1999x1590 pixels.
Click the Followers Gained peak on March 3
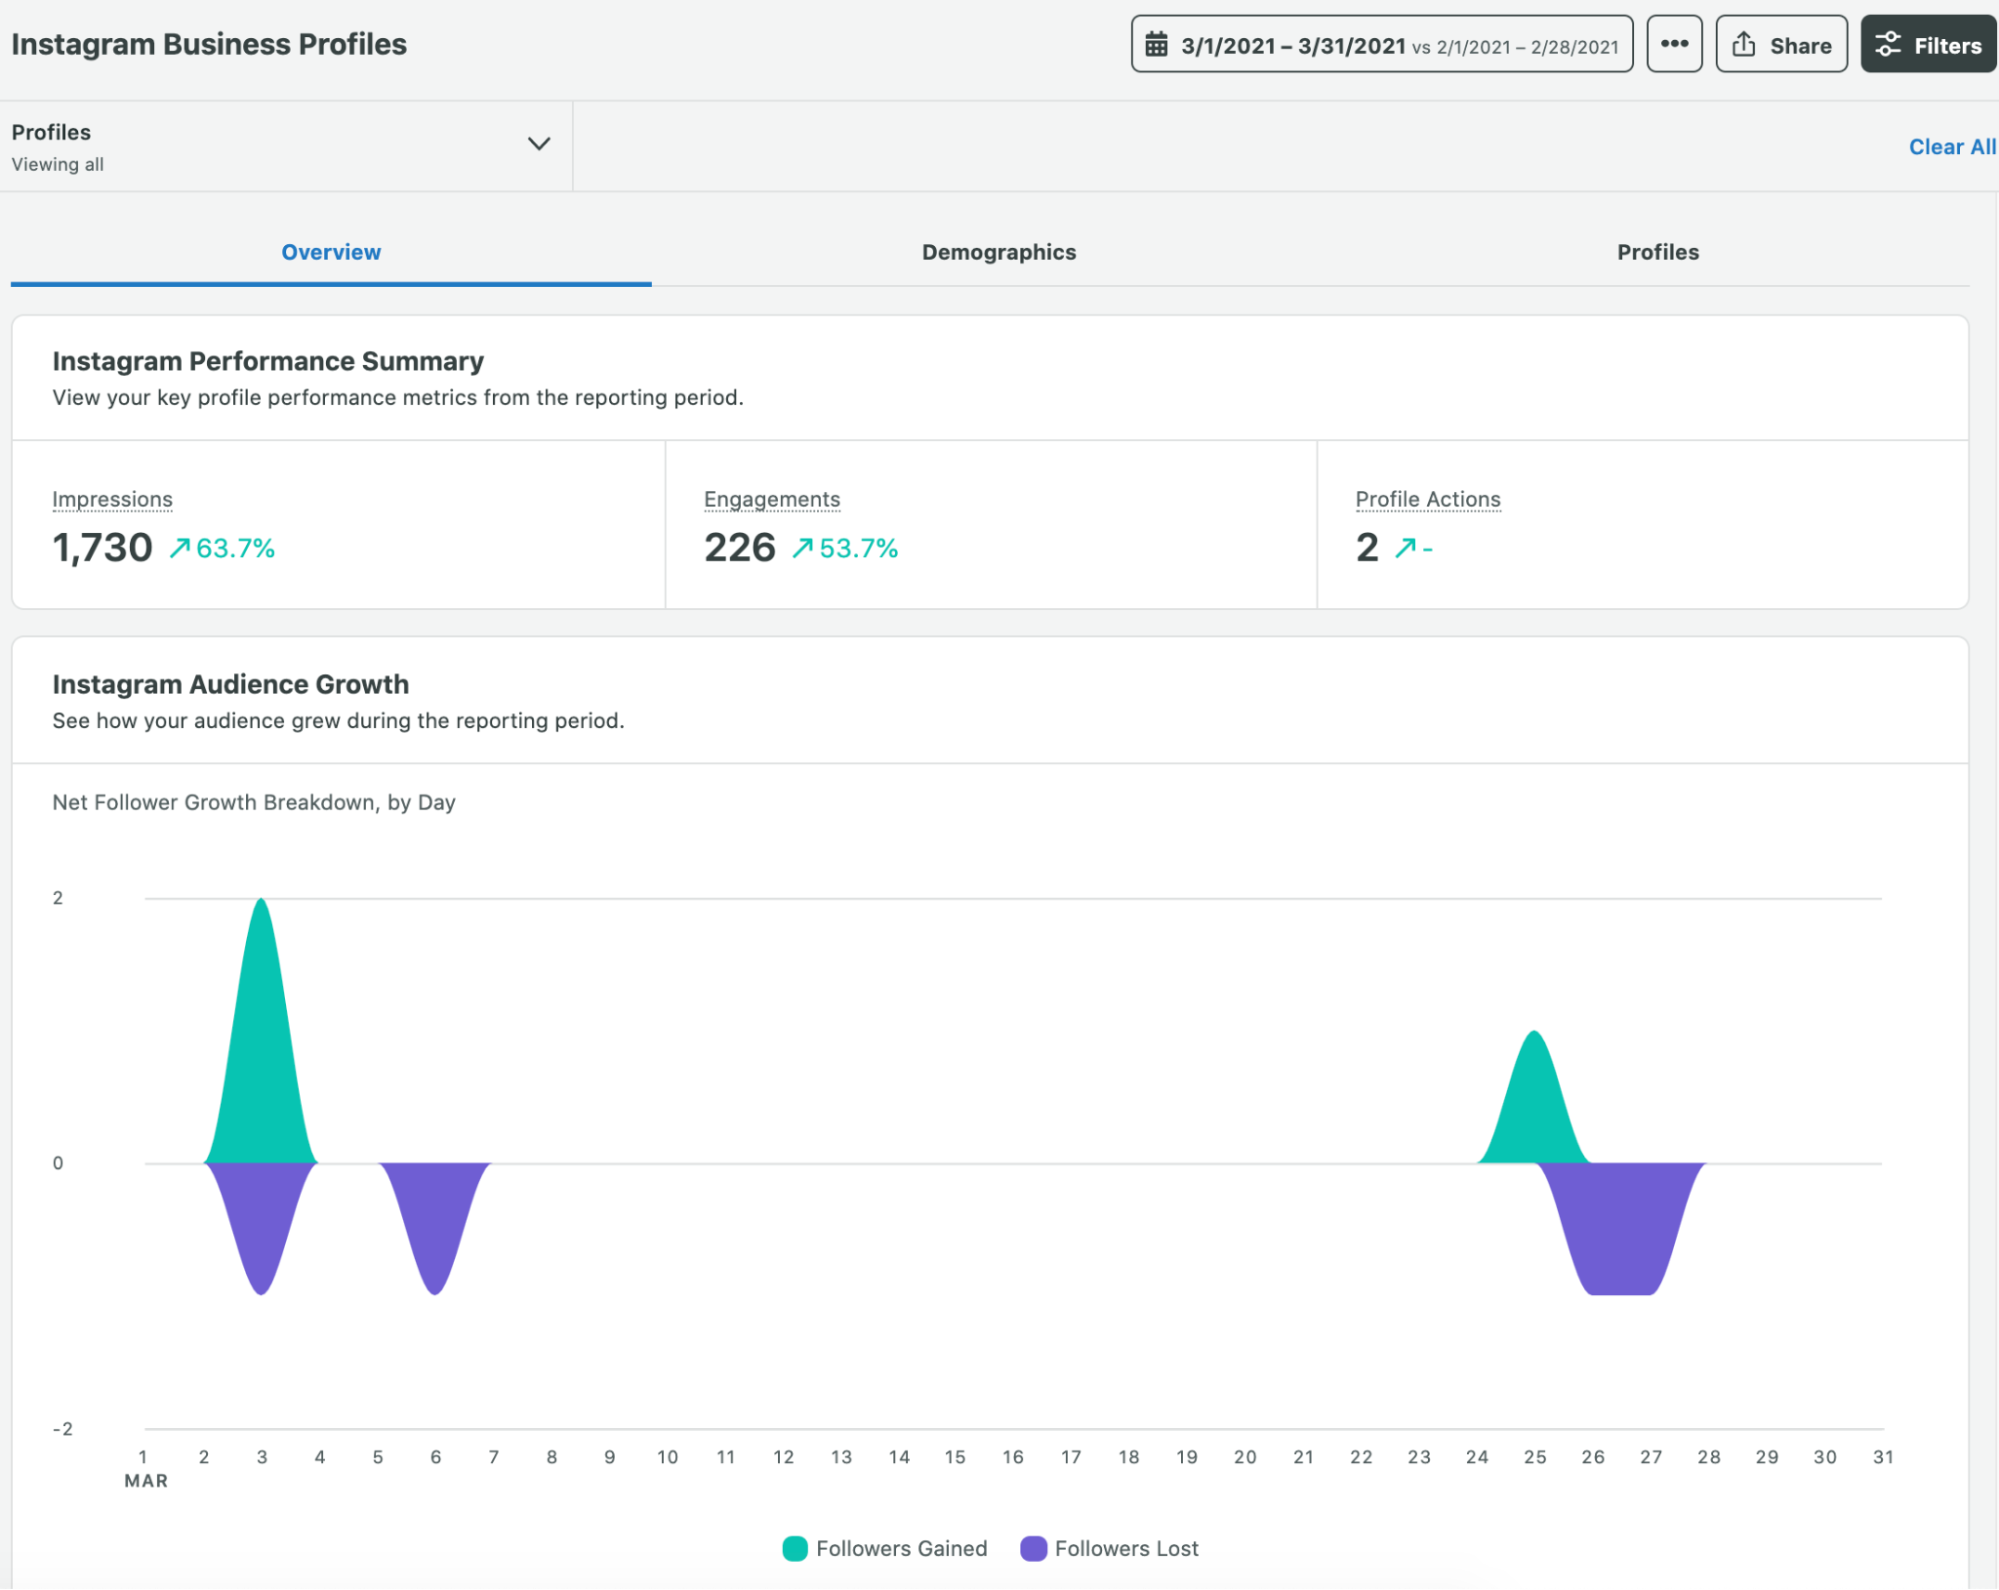point(261,1030)
